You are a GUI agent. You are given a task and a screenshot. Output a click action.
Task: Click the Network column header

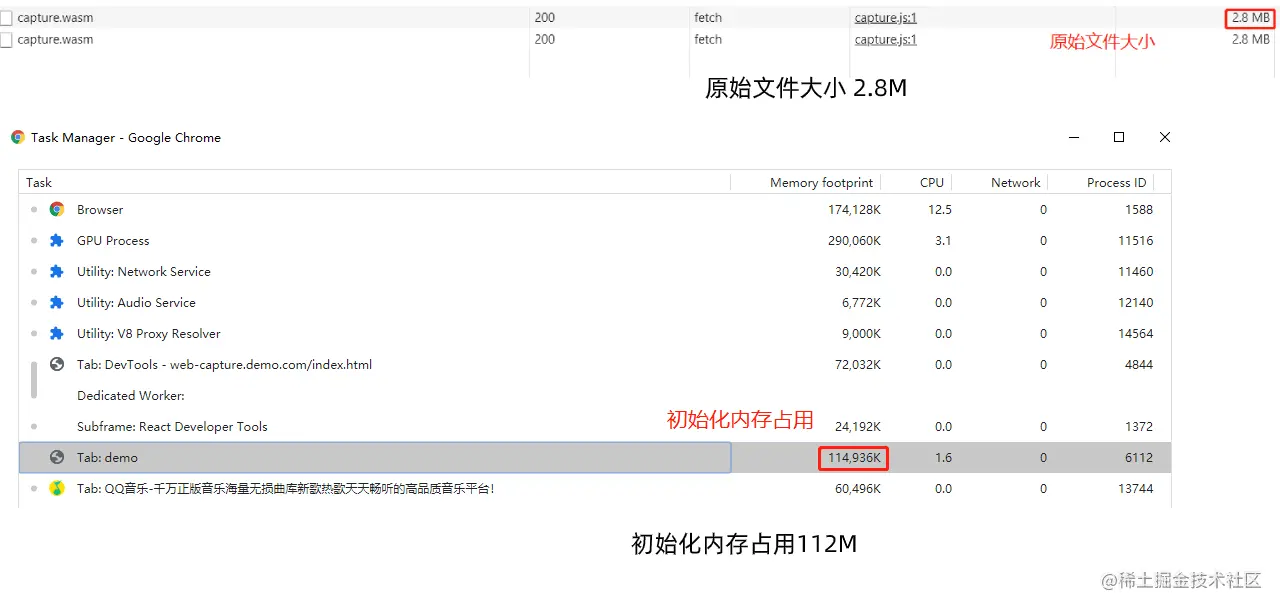click(x=1015, y=182)
